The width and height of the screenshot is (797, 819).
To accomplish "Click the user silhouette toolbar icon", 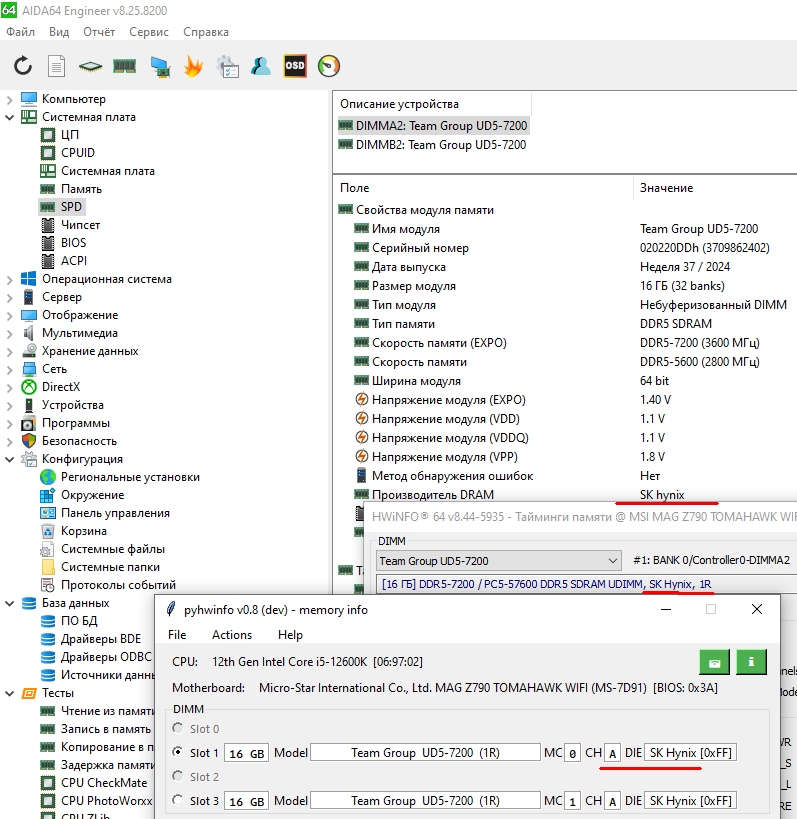I will tap(261, 66).
